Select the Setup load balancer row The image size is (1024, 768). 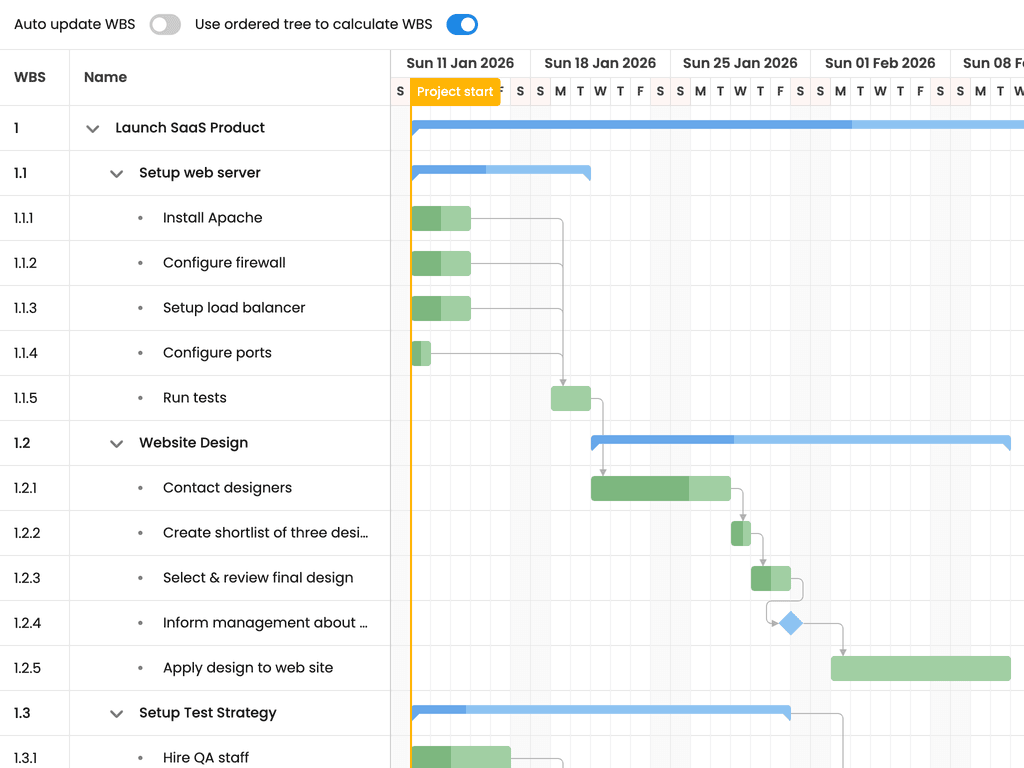click(x=195, y=308)
